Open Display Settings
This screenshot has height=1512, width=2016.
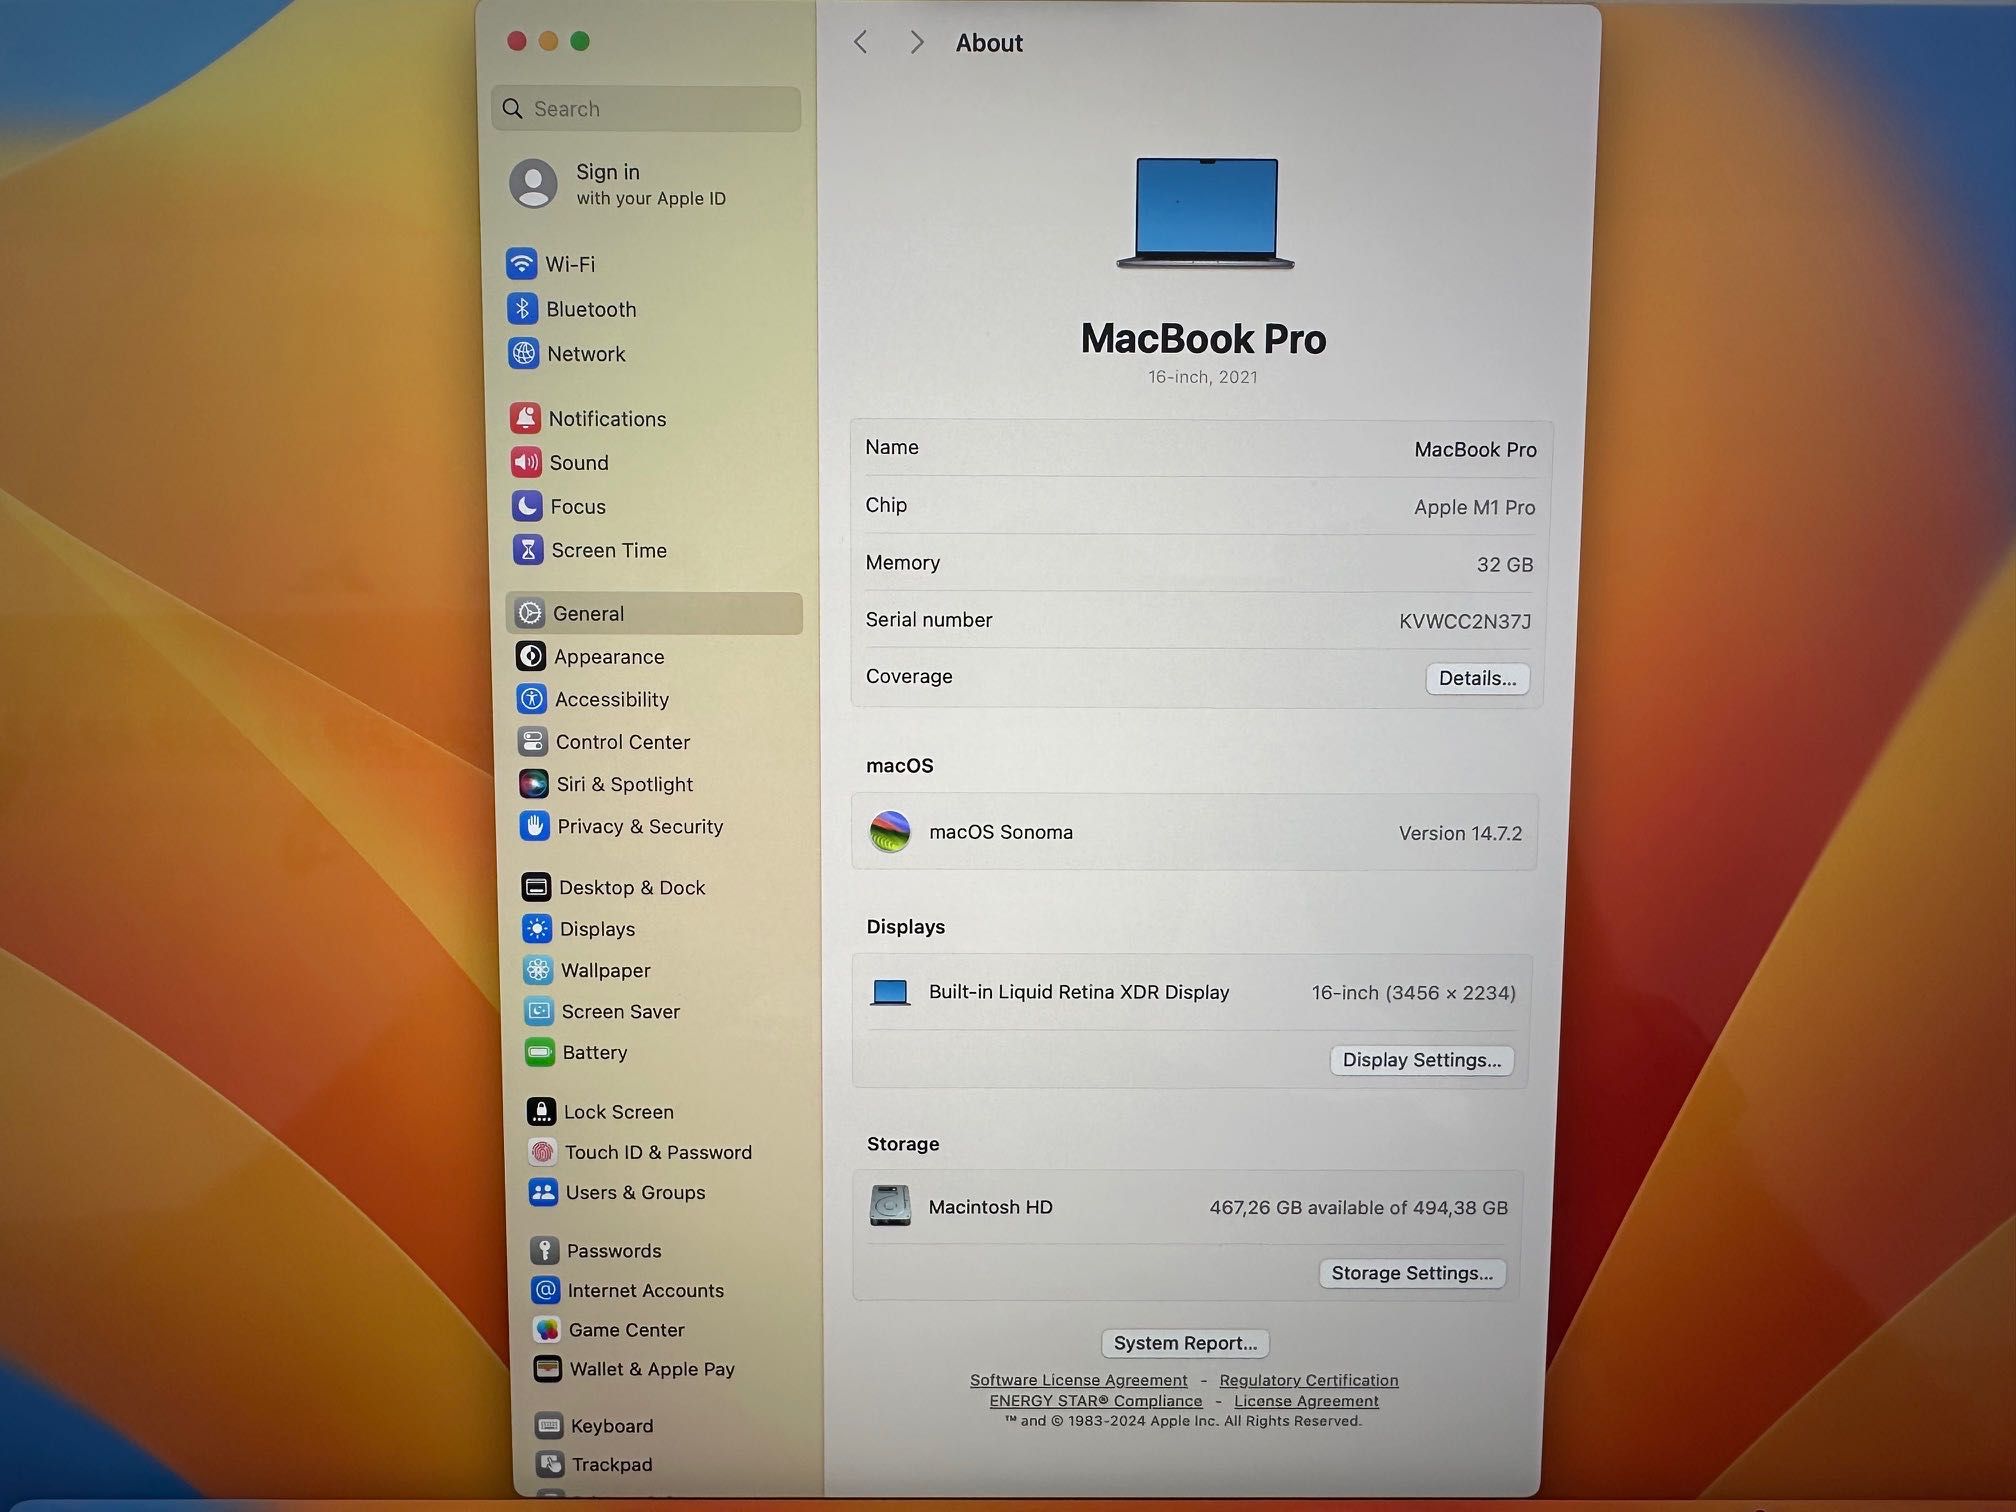coord(1421,1060)
